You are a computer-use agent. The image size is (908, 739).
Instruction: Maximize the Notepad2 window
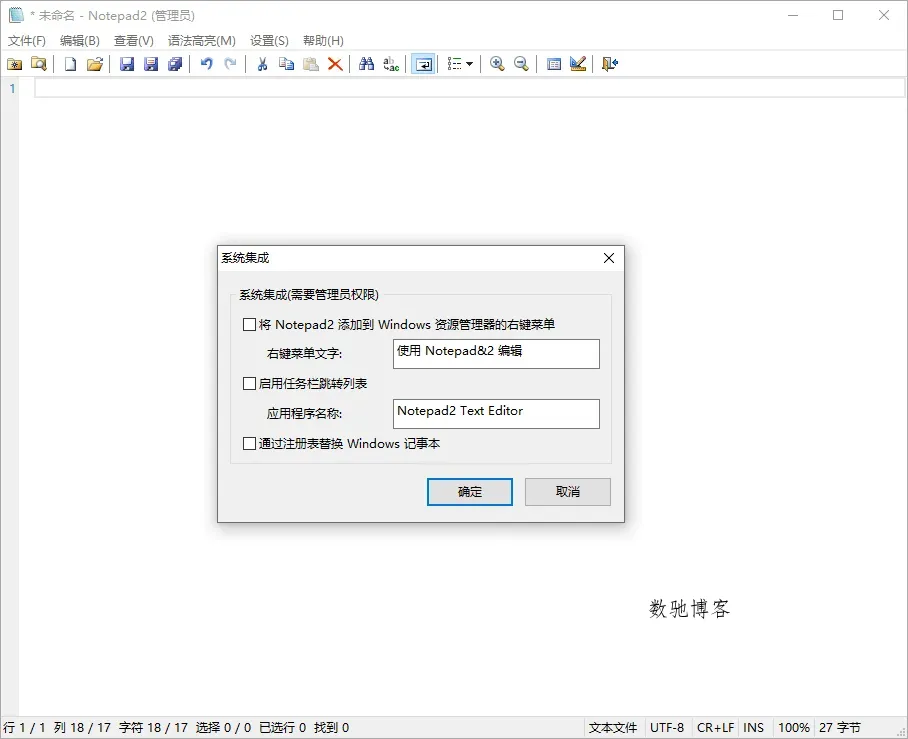(838, 15)
